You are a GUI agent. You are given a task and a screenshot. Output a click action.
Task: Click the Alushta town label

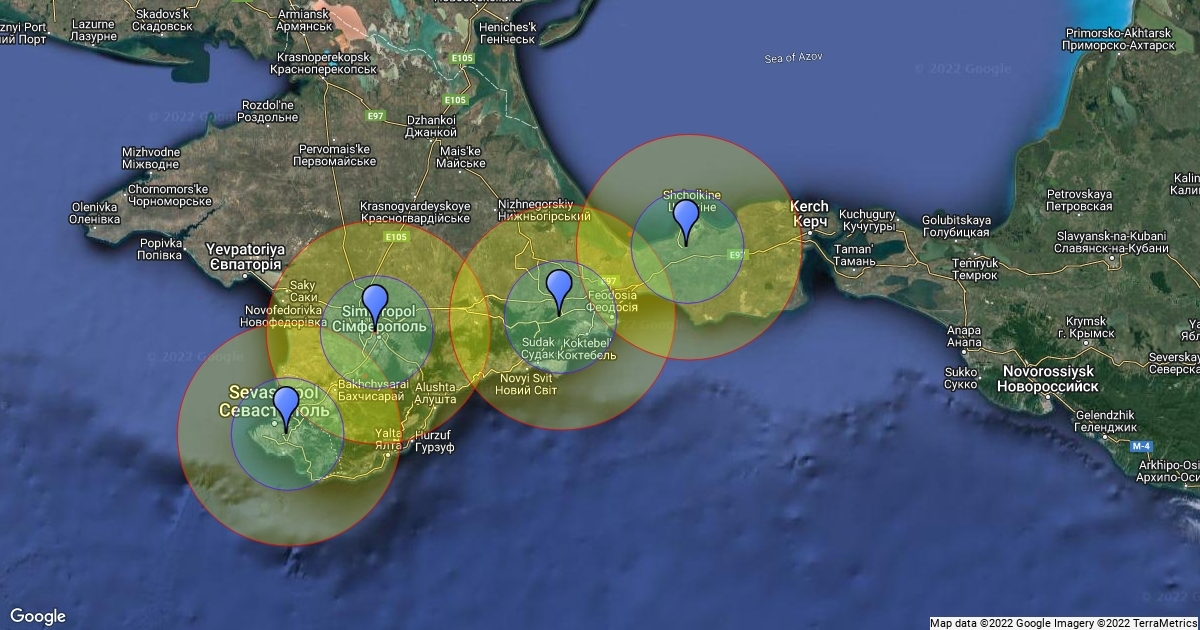pyautogui.click(x=435, y=391)
